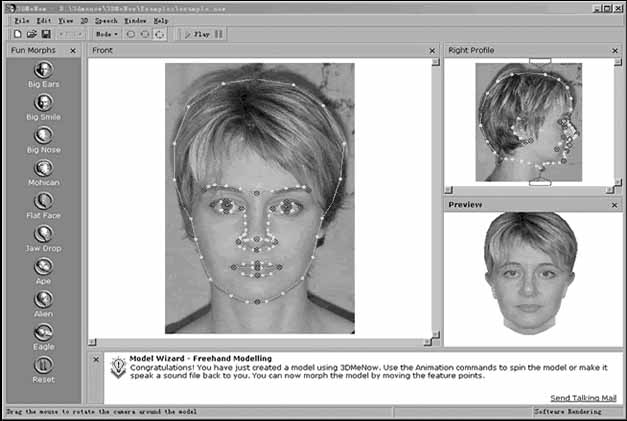The image size is (627, 421).
Task: Trigger the Jaw Drop morph
Action: coord(43,234)
